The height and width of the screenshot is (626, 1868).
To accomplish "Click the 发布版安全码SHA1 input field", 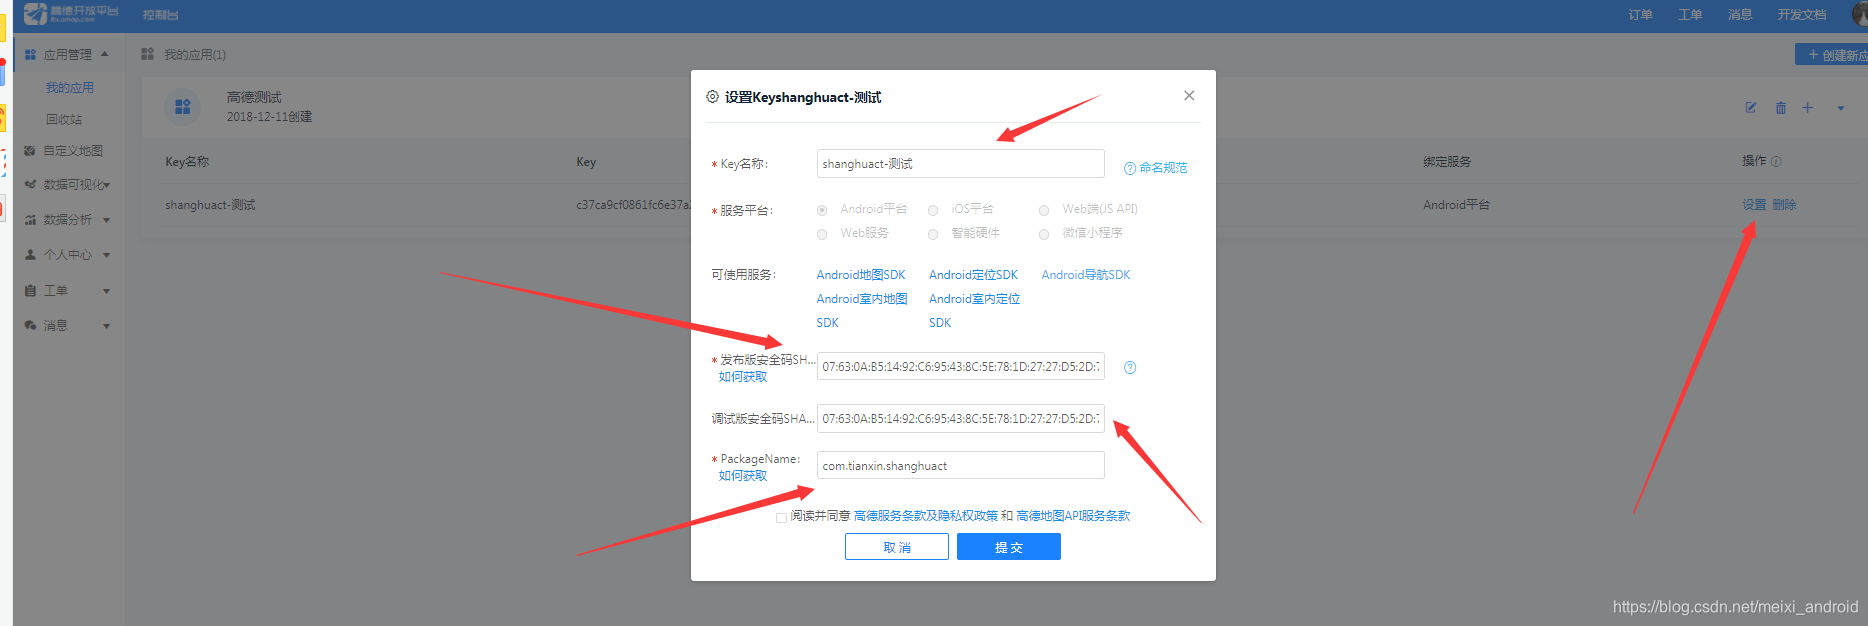I will [961, 367].
